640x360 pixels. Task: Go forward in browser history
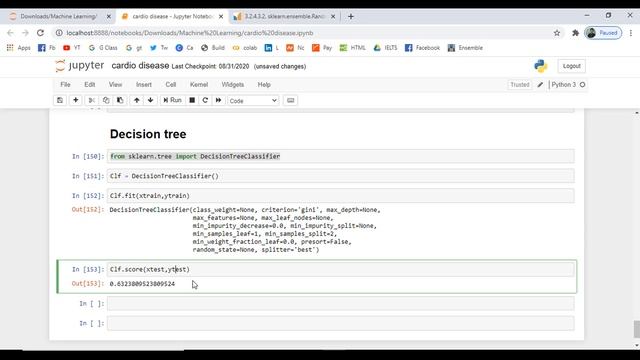25,33
